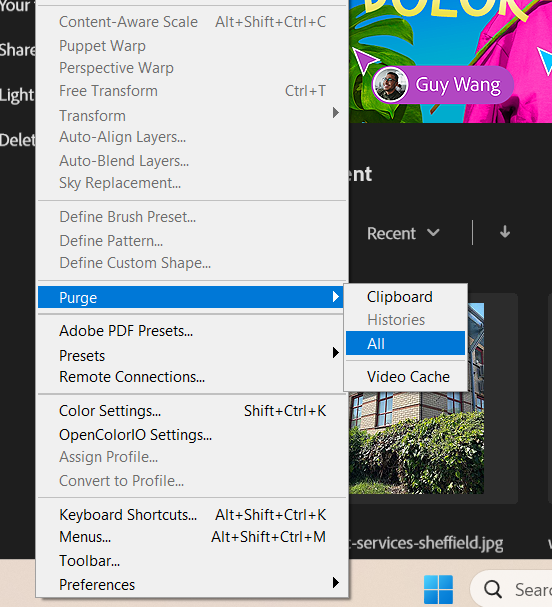Click Define Custom Shape entry

click(192, 263)
